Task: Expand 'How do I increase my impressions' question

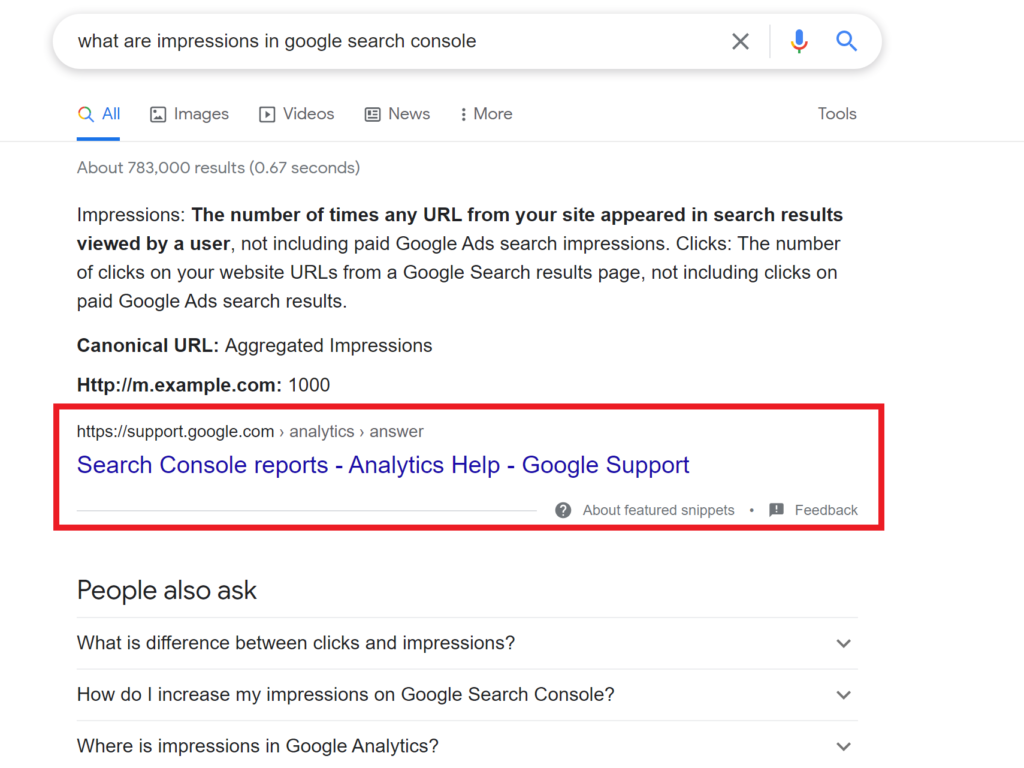Action: pyautogui.click(x=467, y=695)
